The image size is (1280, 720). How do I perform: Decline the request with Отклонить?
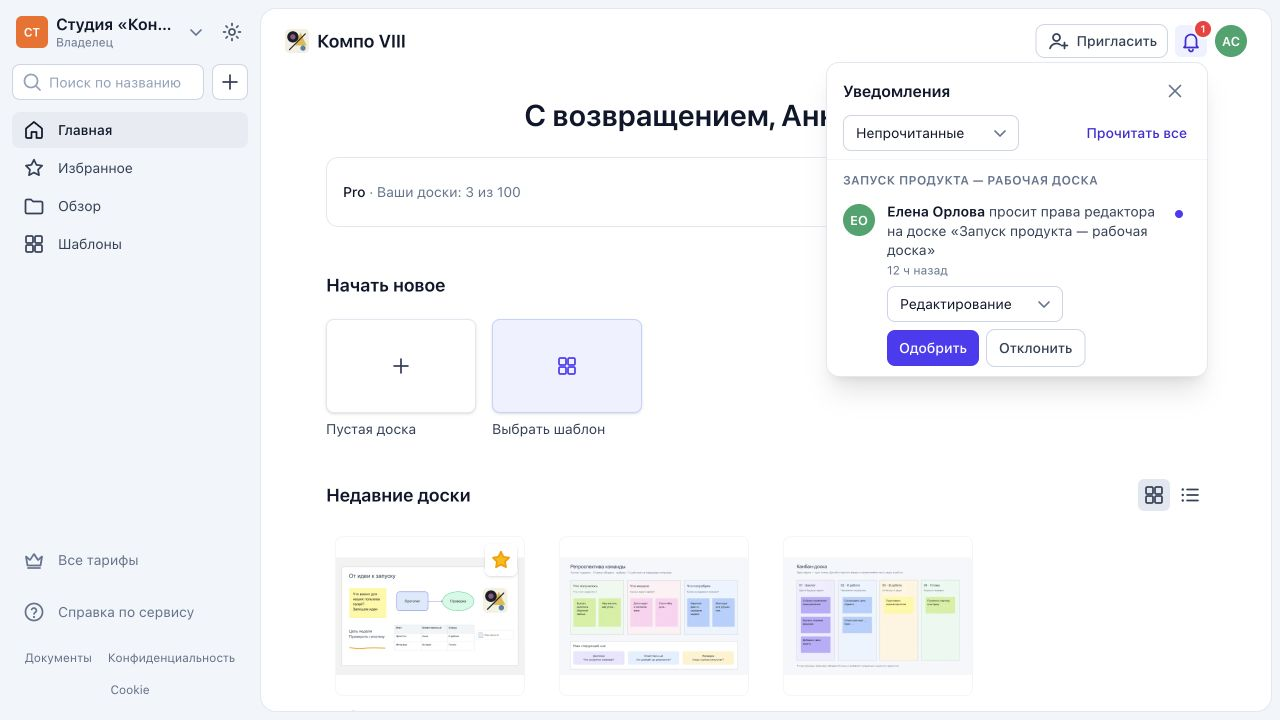(x=1036, y=348)
